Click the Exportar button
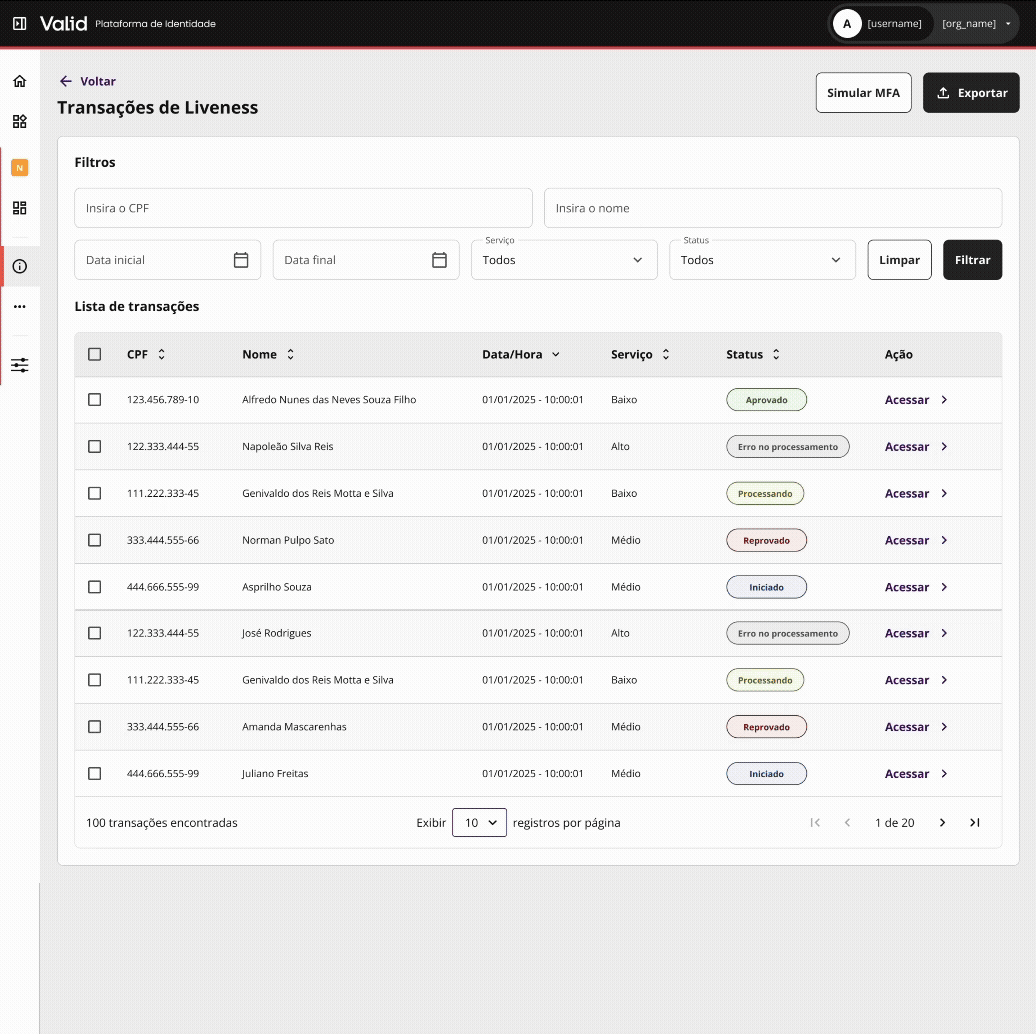Image resolution: width=1036 pixels, height=1034 pixels. coord(970,93)
